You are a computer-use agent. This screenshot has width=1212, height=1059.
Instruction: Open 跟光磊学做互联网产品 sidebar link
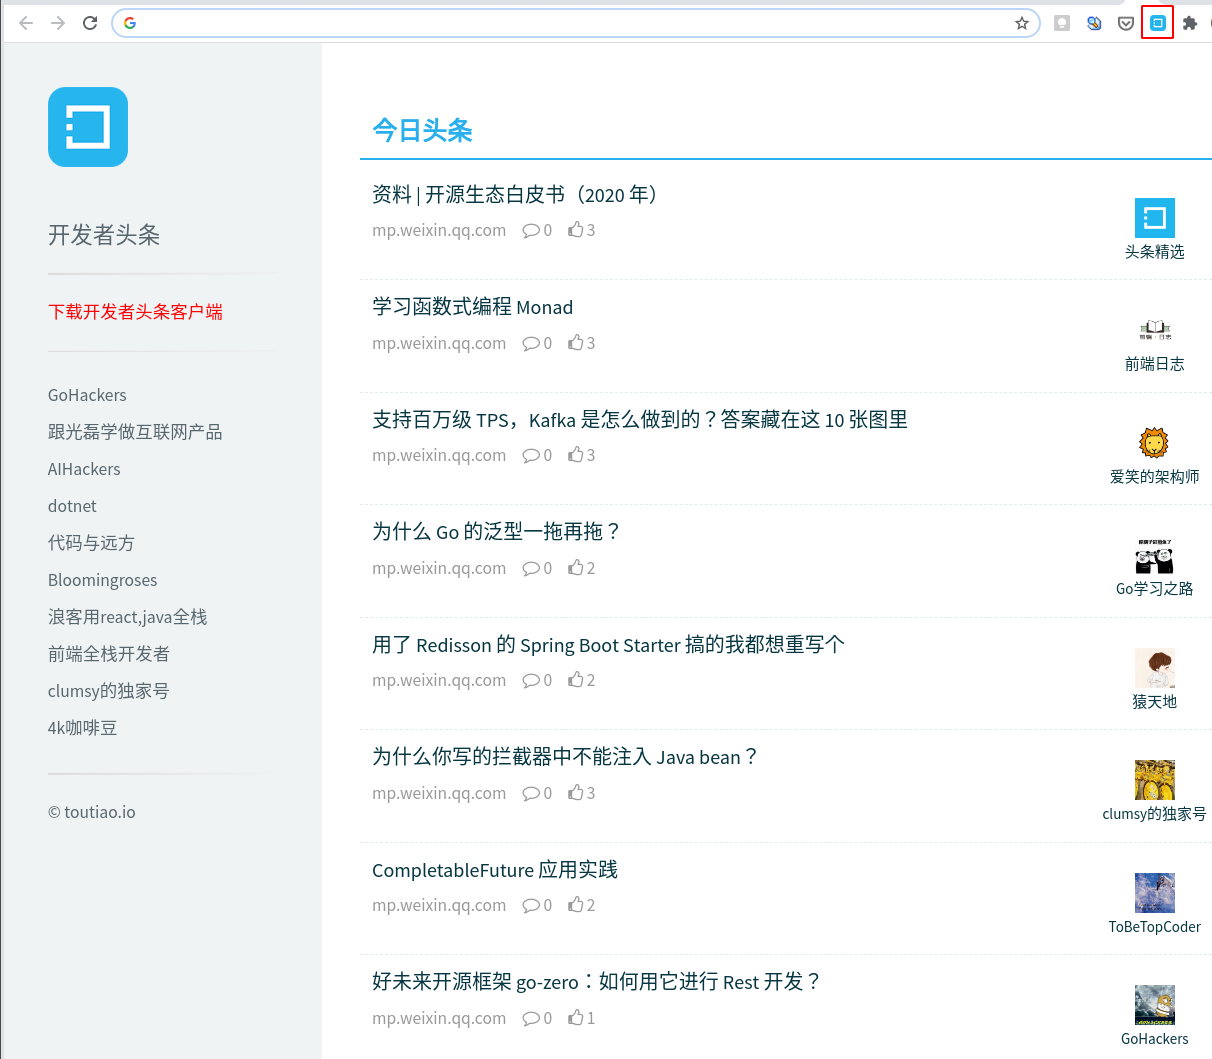135,432
